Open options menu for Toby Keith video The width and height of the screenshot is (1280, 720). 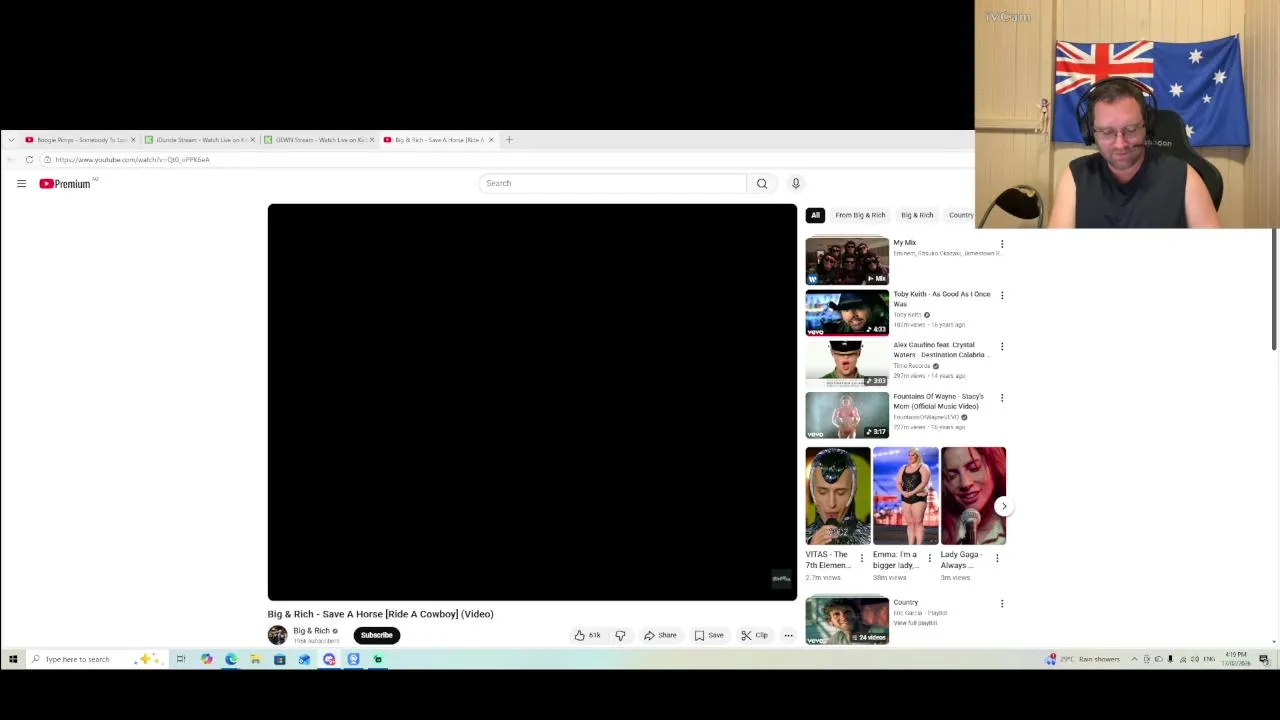(1002, 295)
